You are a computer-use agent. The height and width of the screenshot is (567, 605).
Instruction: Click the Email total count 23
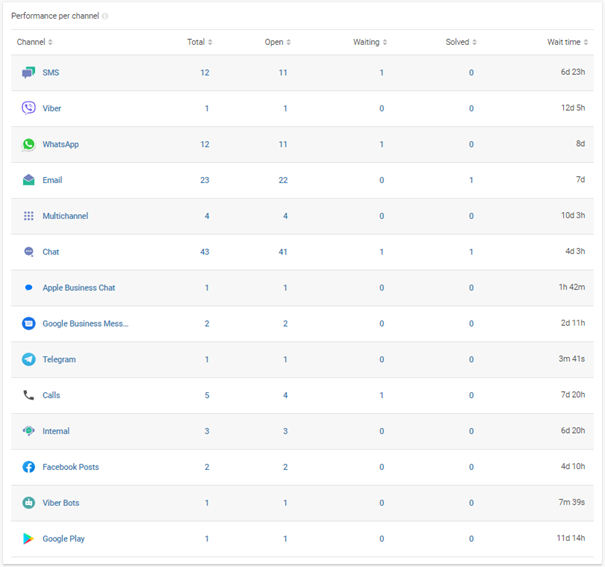[204, 180]
